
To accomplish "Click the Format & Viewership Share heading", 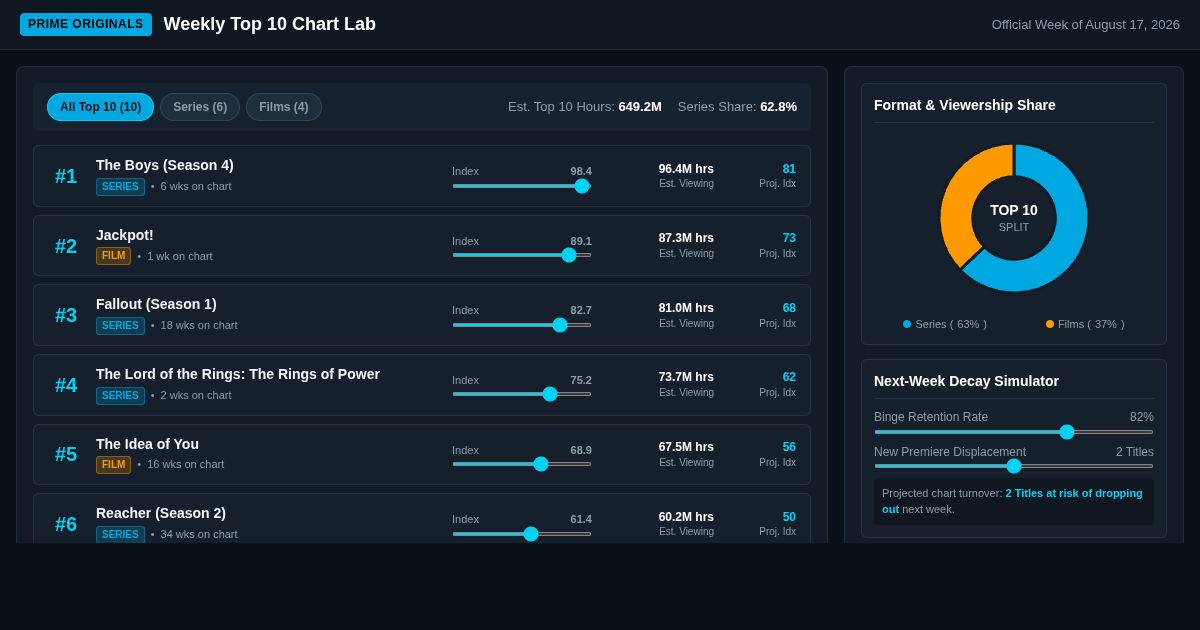I will (x=965, y=105).
